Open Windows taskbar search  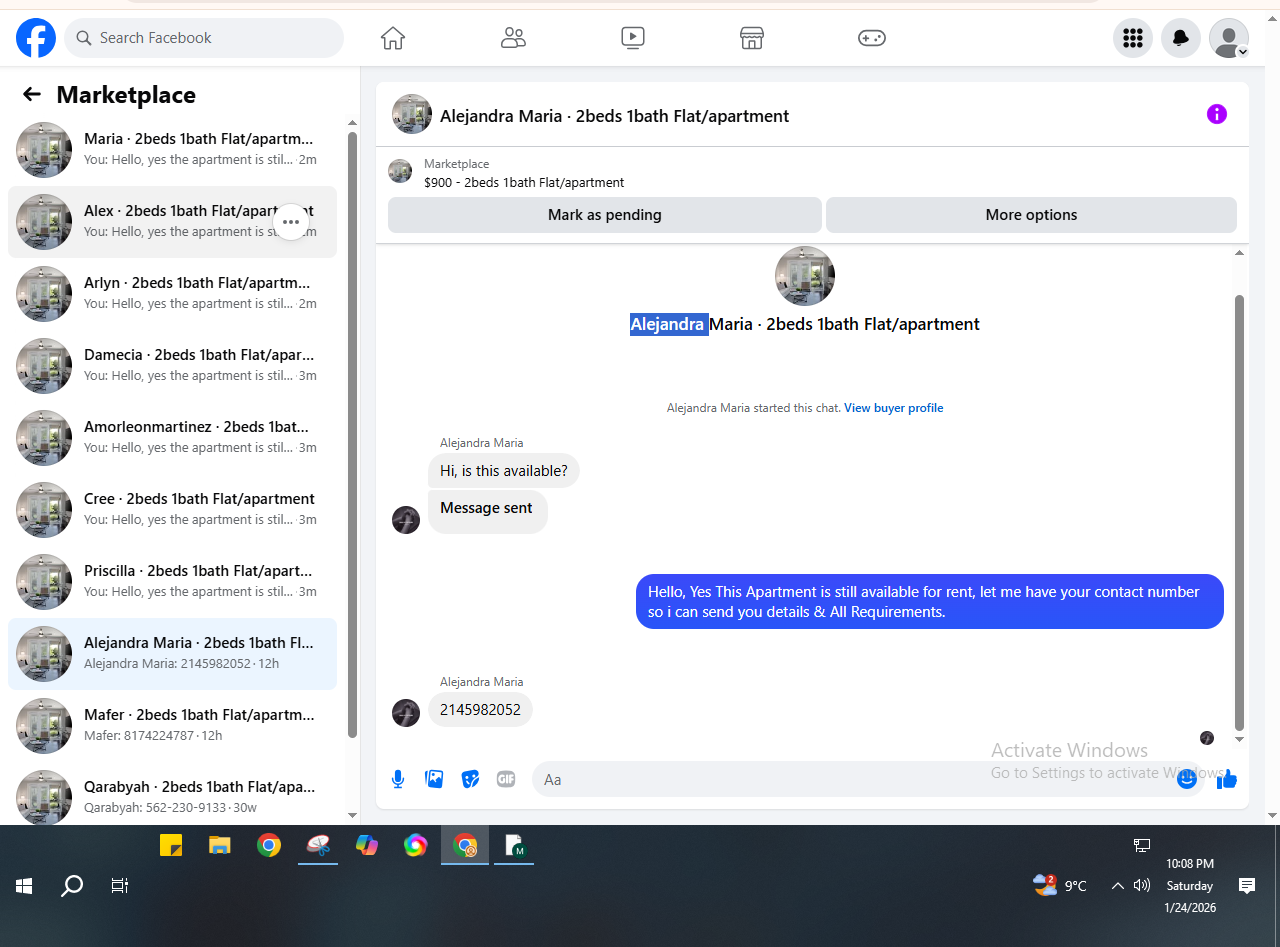(x=72, y=886)
